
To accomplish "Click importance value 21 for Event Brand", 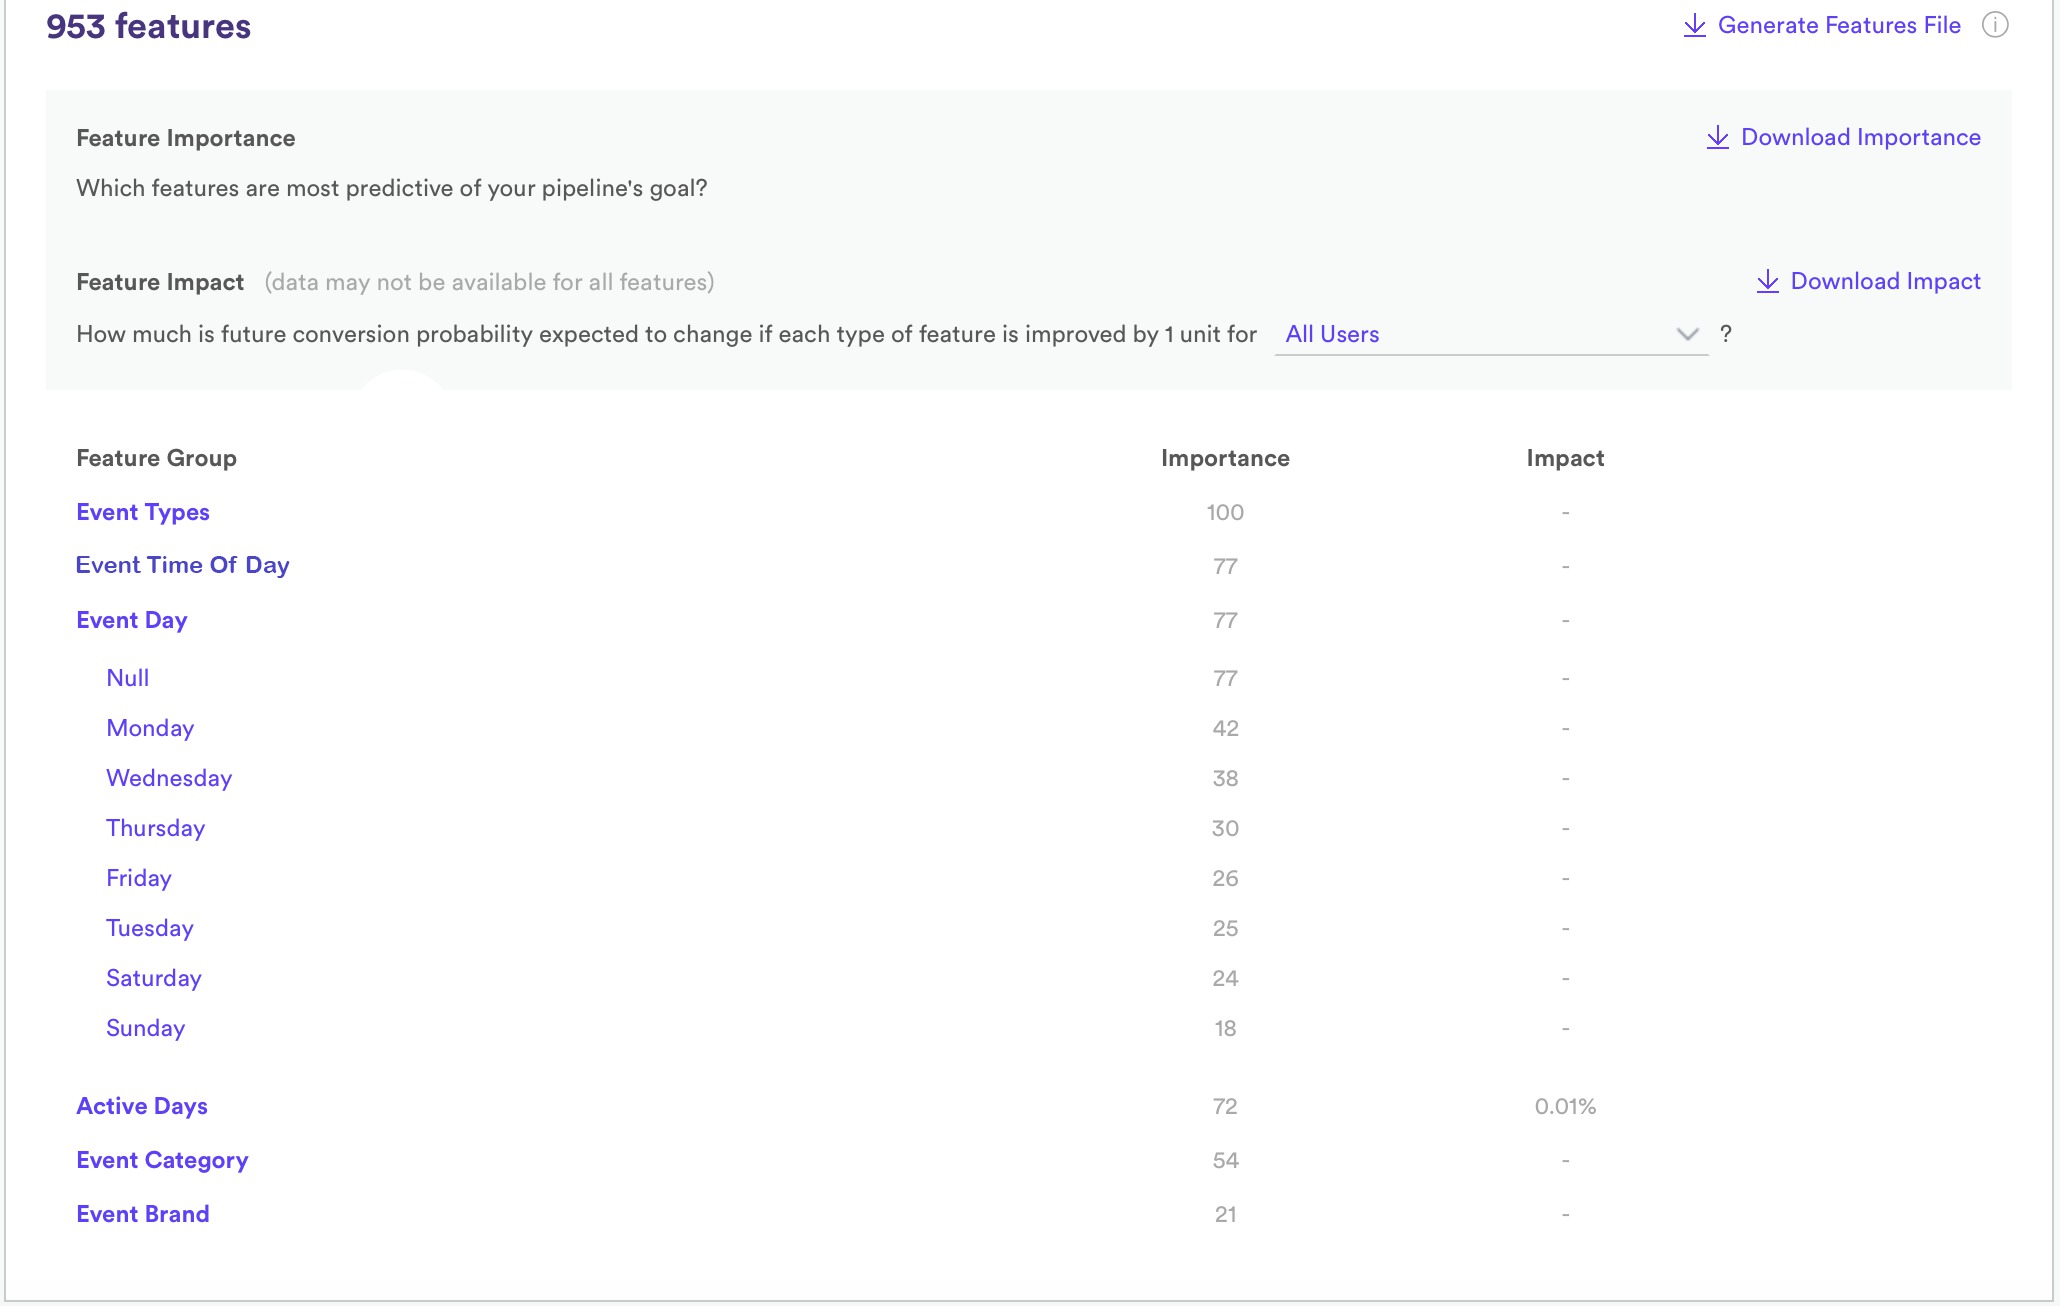I will pos(1225,1214).
